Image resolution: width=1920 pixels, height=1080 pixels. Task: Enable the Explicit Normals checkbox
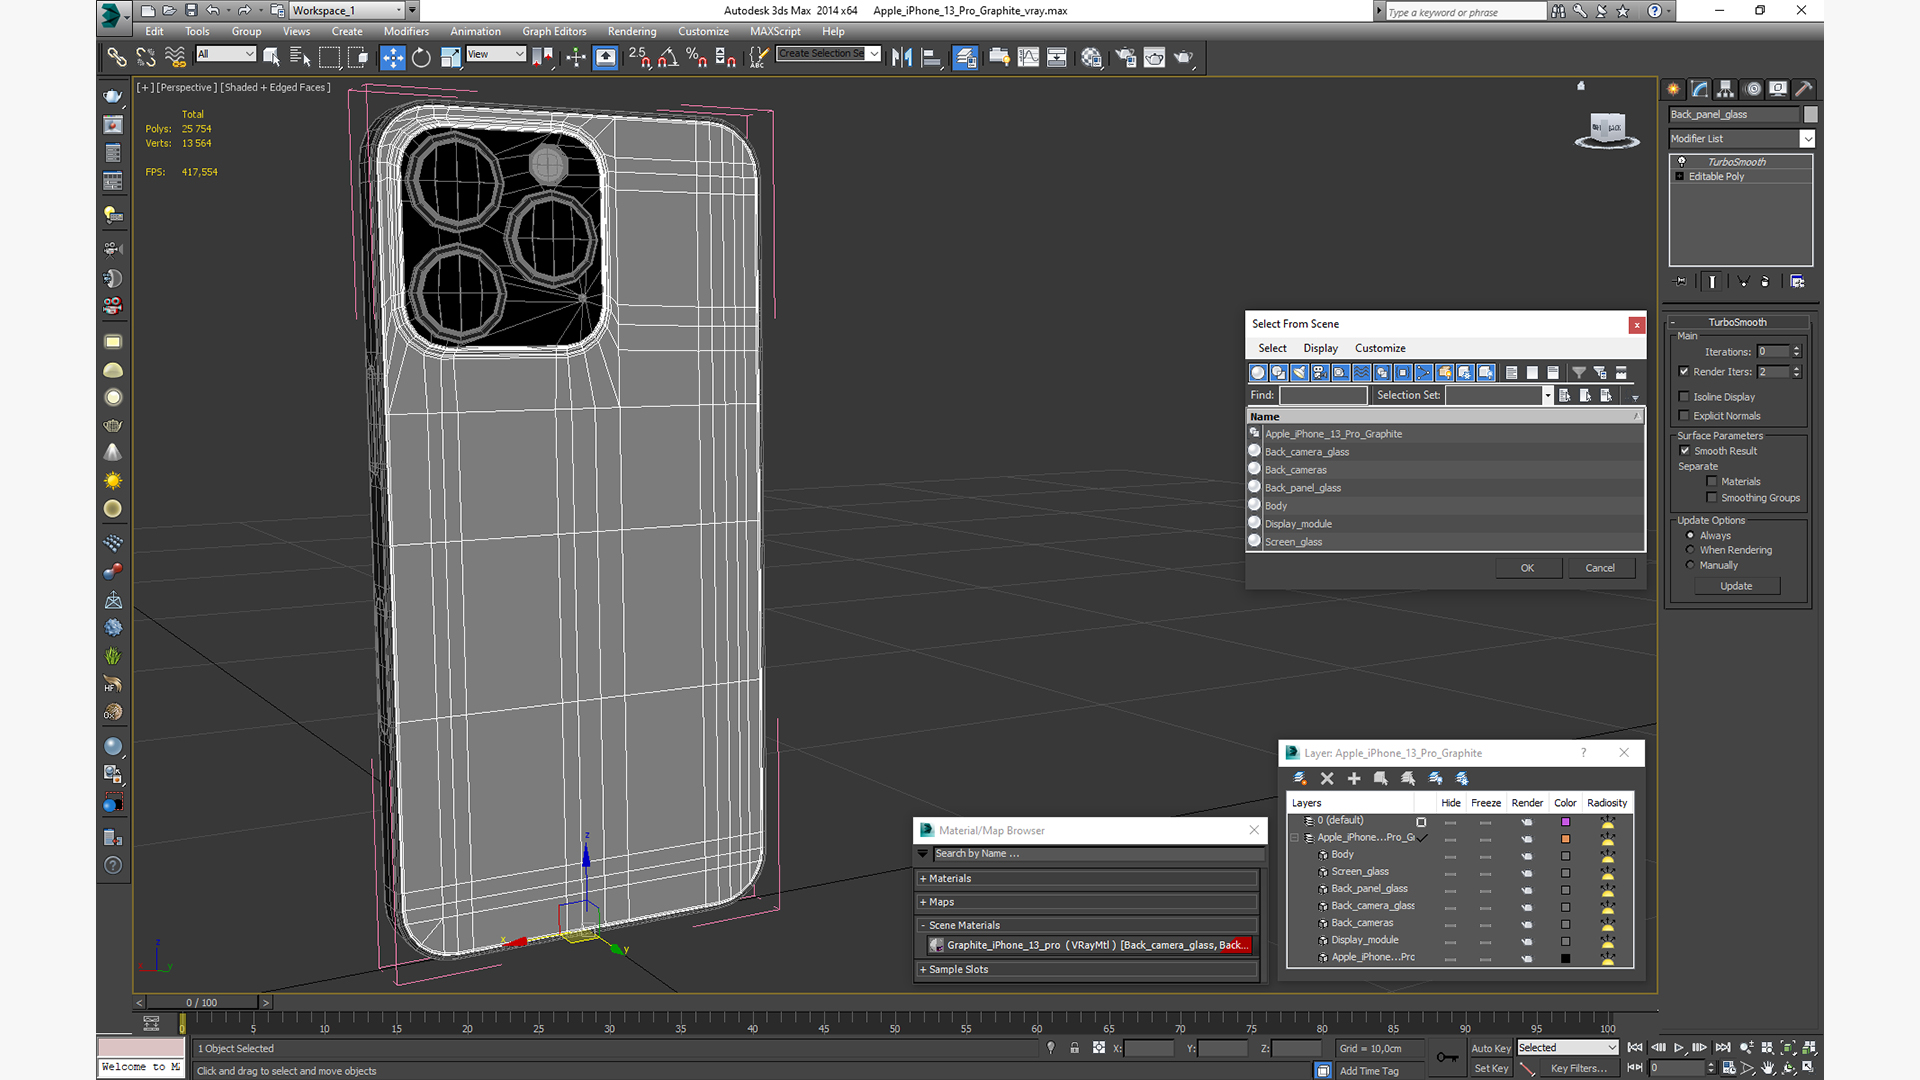tap(1684, 416)
